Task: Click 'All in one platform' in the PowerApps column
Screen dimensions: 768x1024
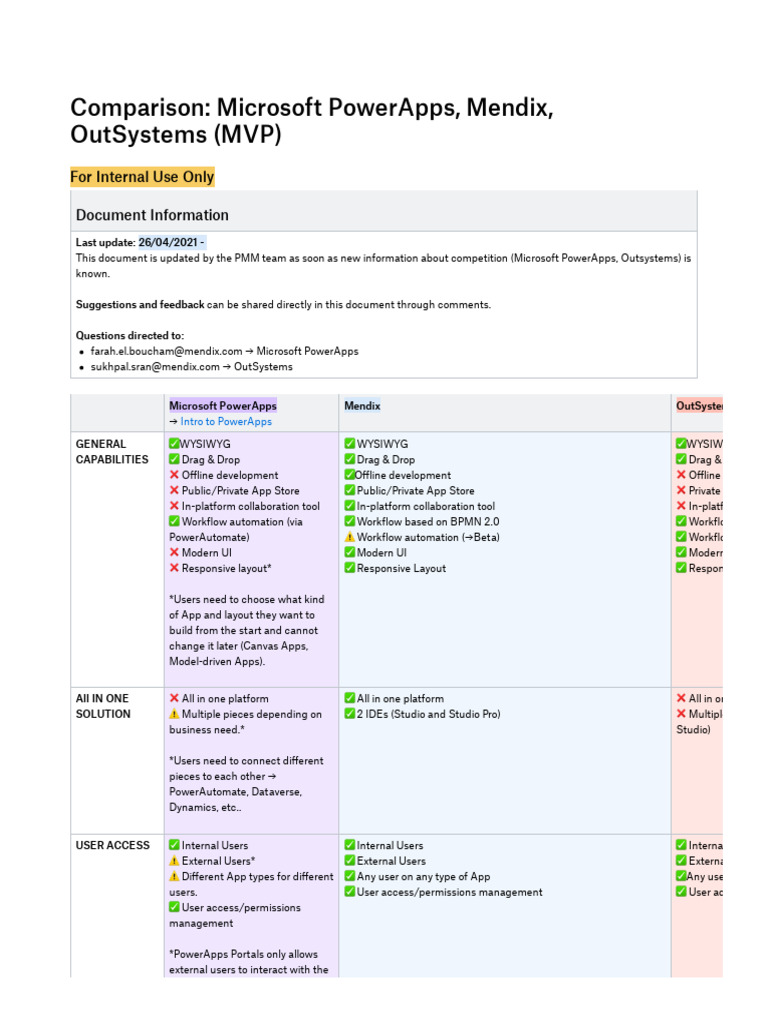Action: coord(225,699)
